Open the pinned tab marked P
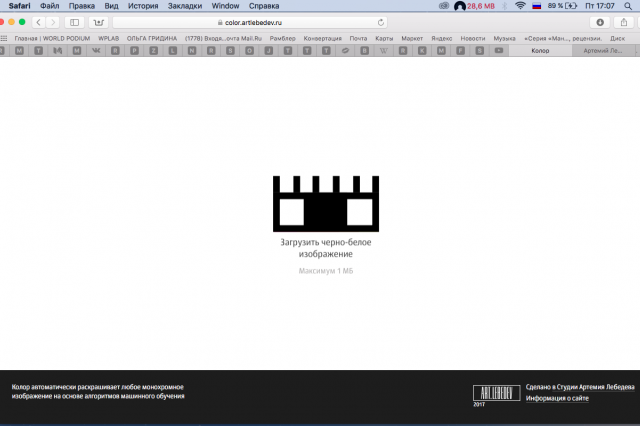 pos(134,51)
